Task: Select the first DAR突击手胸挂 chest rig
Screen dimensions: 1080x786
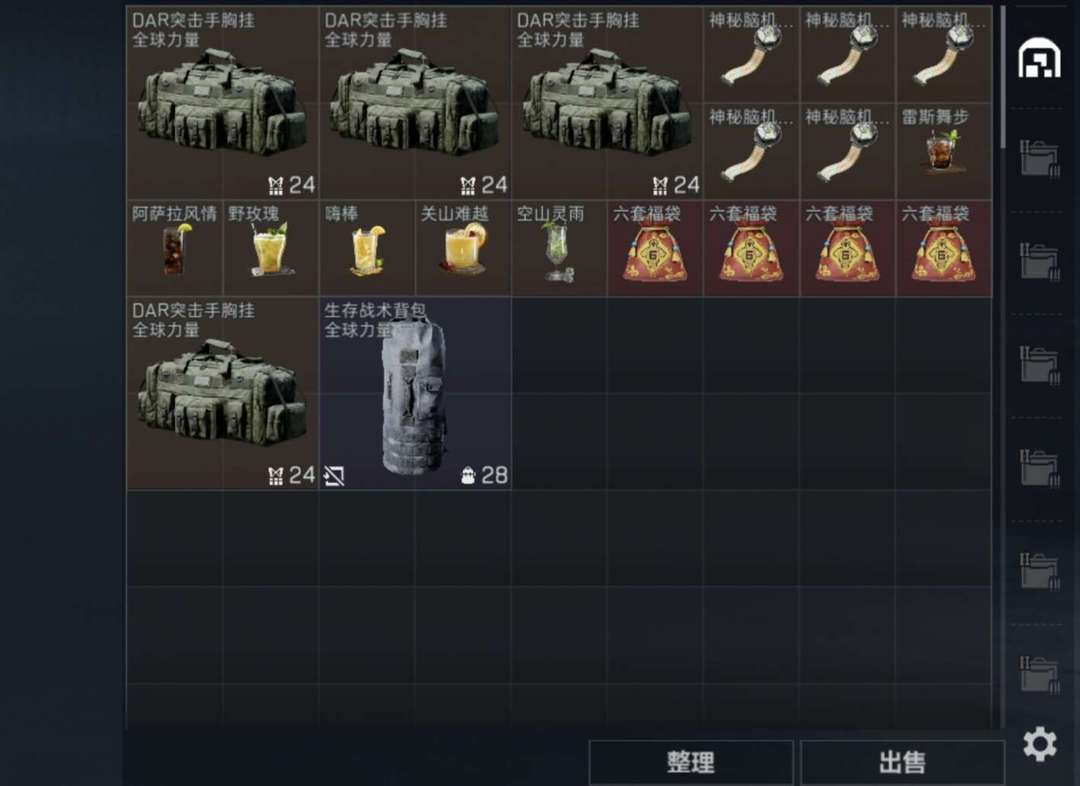Action: [x=222, y=103]
